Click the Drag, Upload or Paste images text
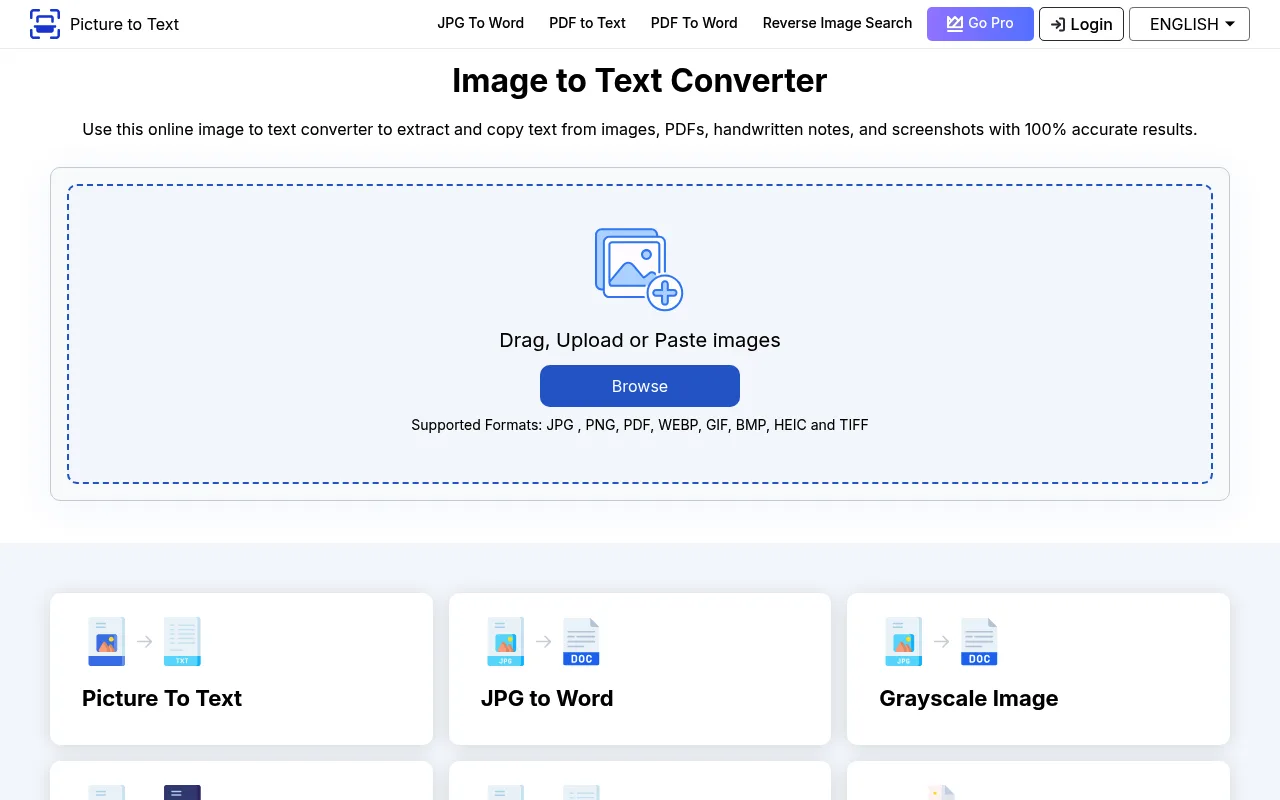Screen dimensions: 1280x800 [x=640, y=340]
